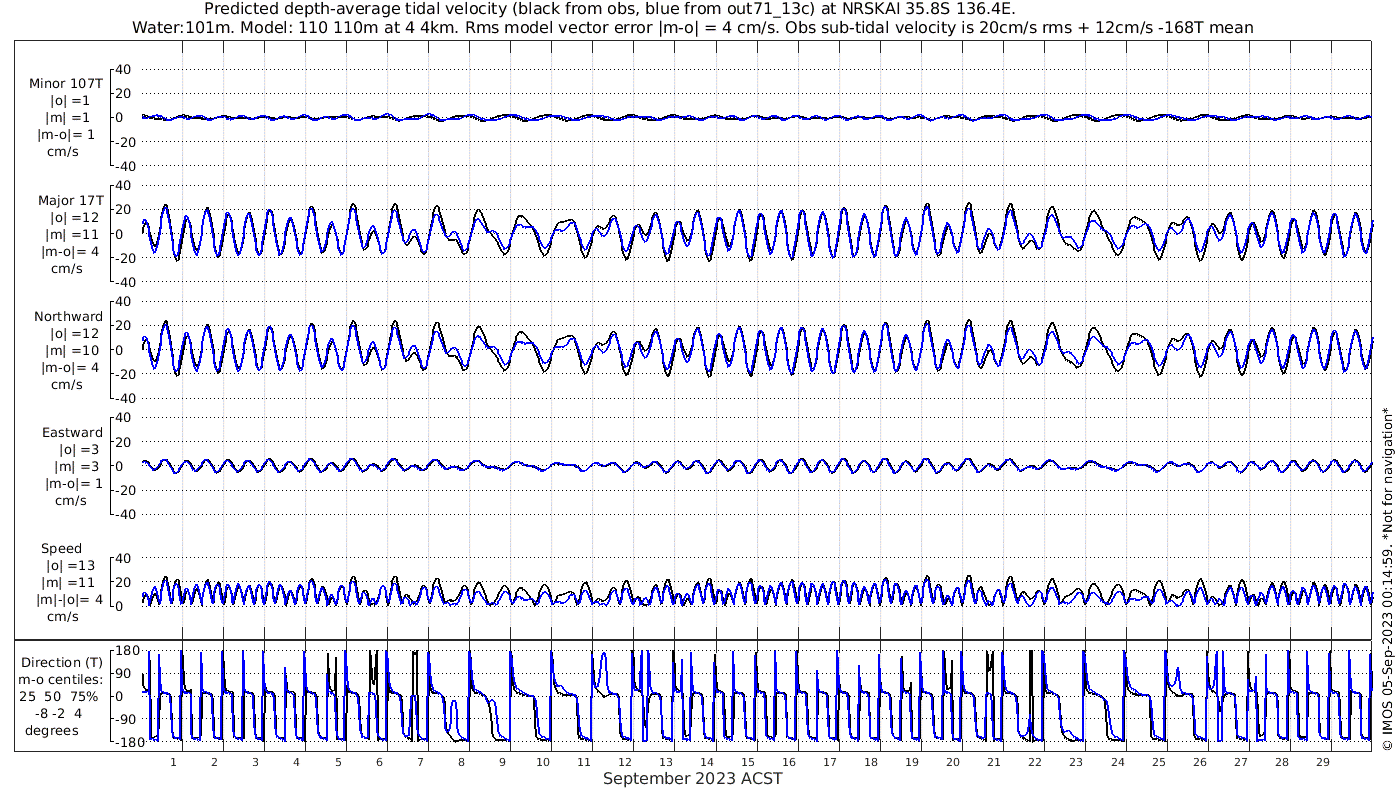Click the 'Eastward' panel label
1400x800 pixels.
[72, 433]
